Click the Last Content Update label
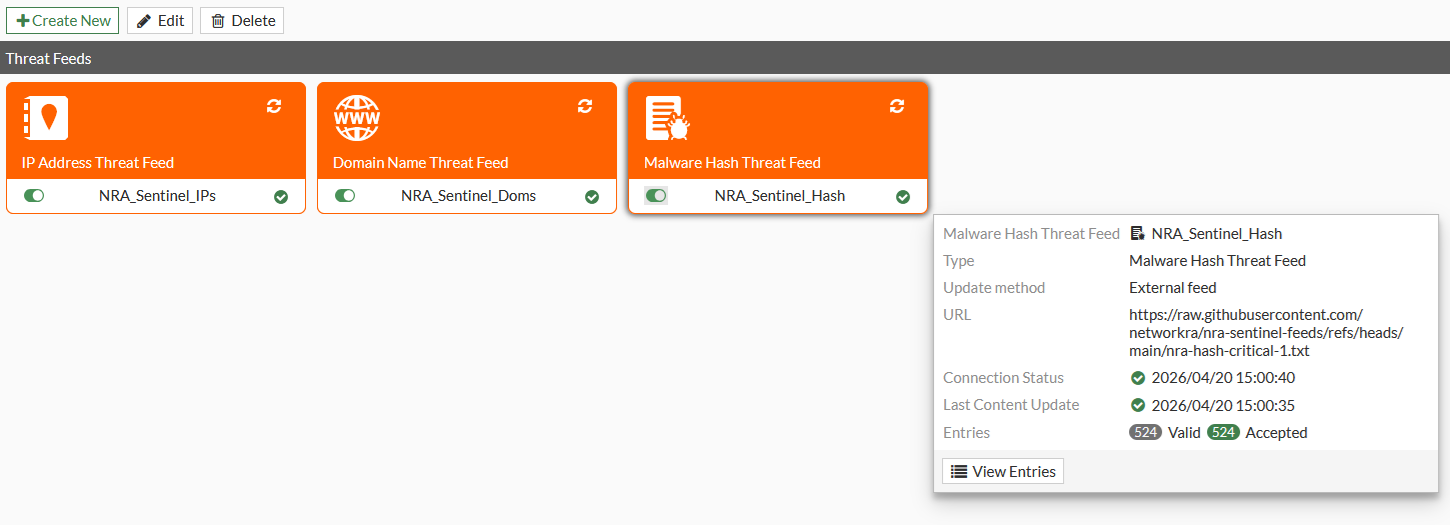 [x=1011, y=405]
